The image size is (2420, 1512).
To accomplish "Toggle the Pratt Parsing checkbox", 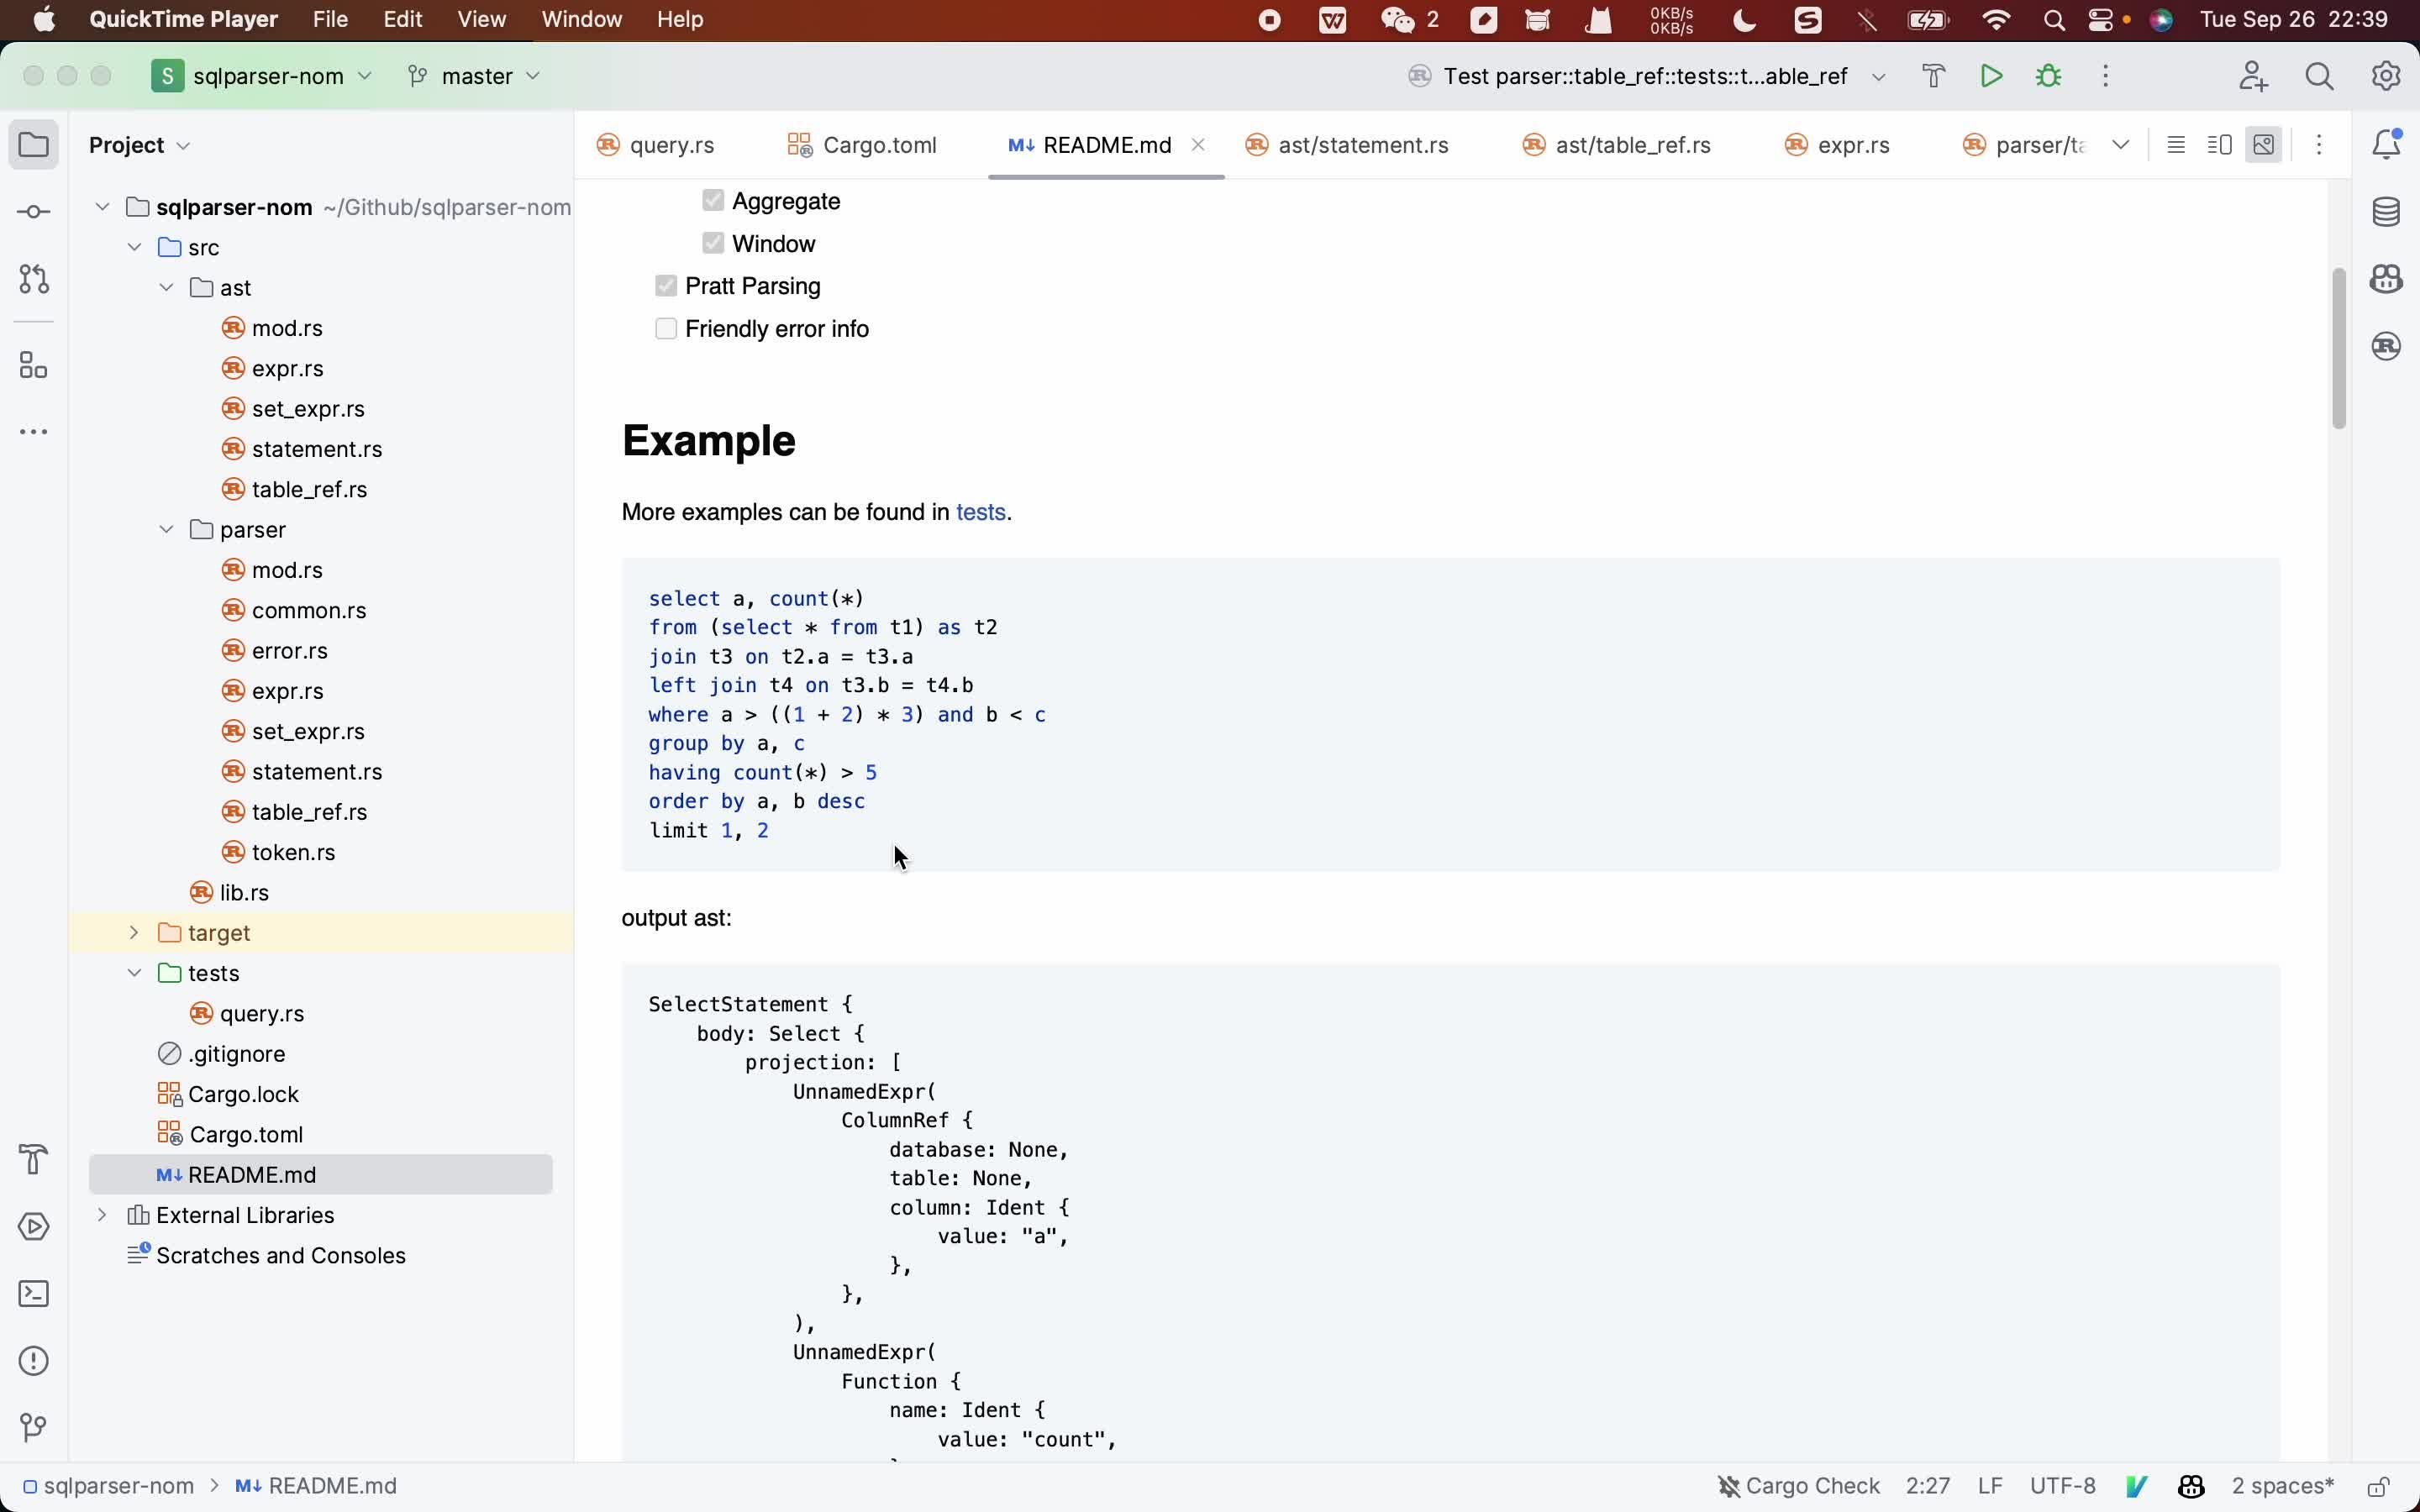I will pos(666,286).
